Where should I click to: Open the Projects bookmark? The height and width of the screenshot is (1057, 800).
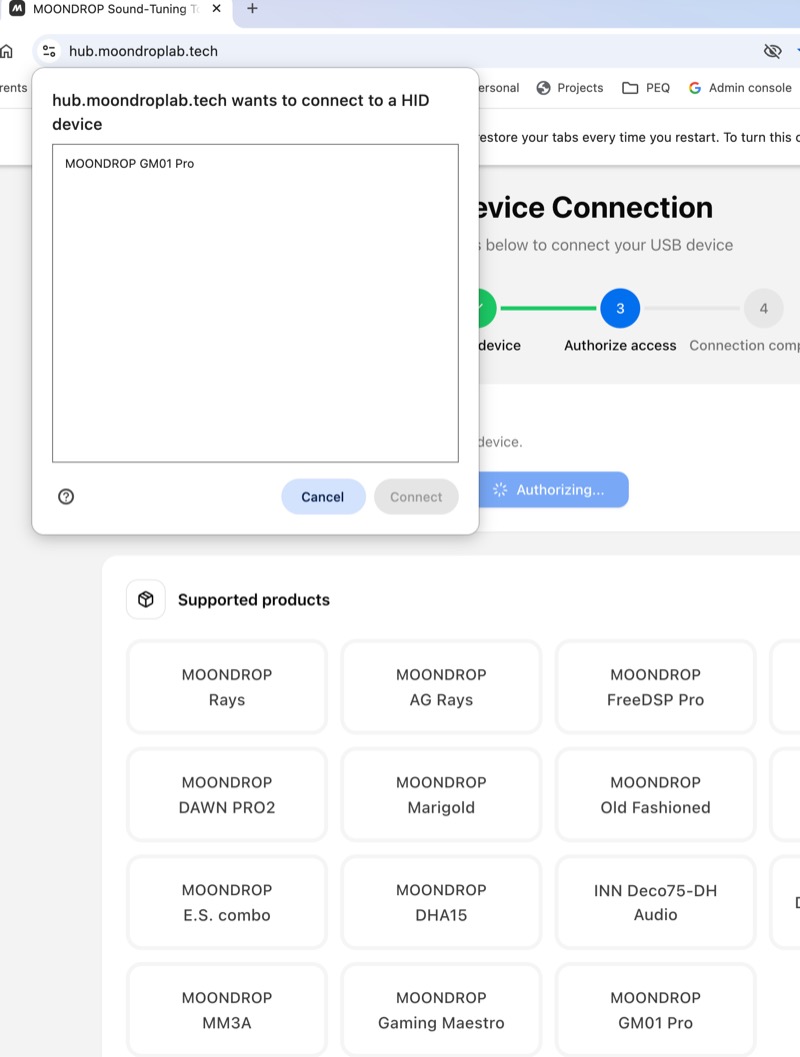coord(570,88)
